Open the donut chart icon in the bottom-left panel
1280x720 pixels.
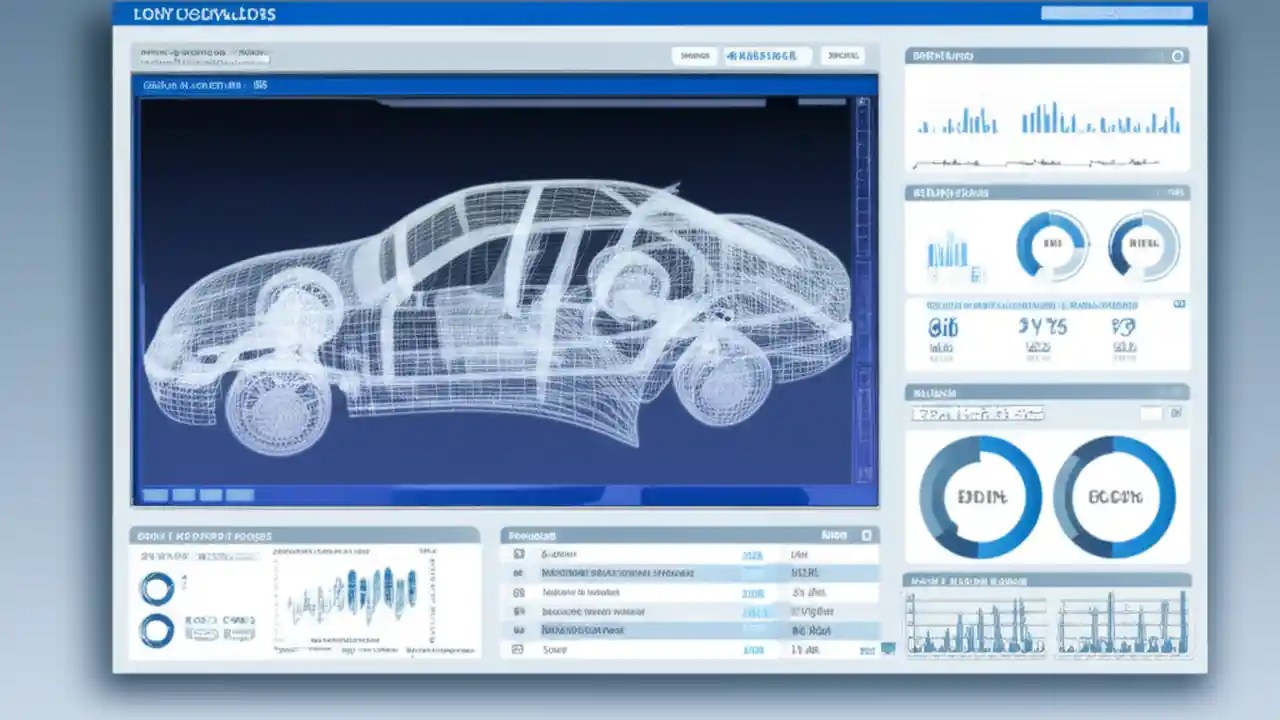157,588
